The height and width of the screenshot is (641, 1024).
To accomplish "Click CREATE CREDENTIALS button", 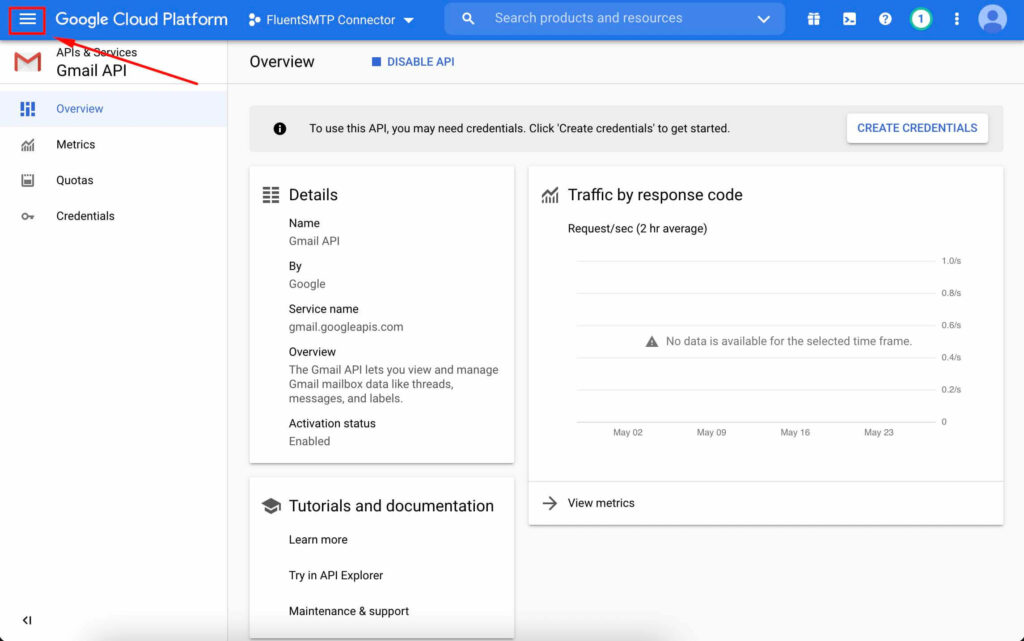I will tap(917, 128).
